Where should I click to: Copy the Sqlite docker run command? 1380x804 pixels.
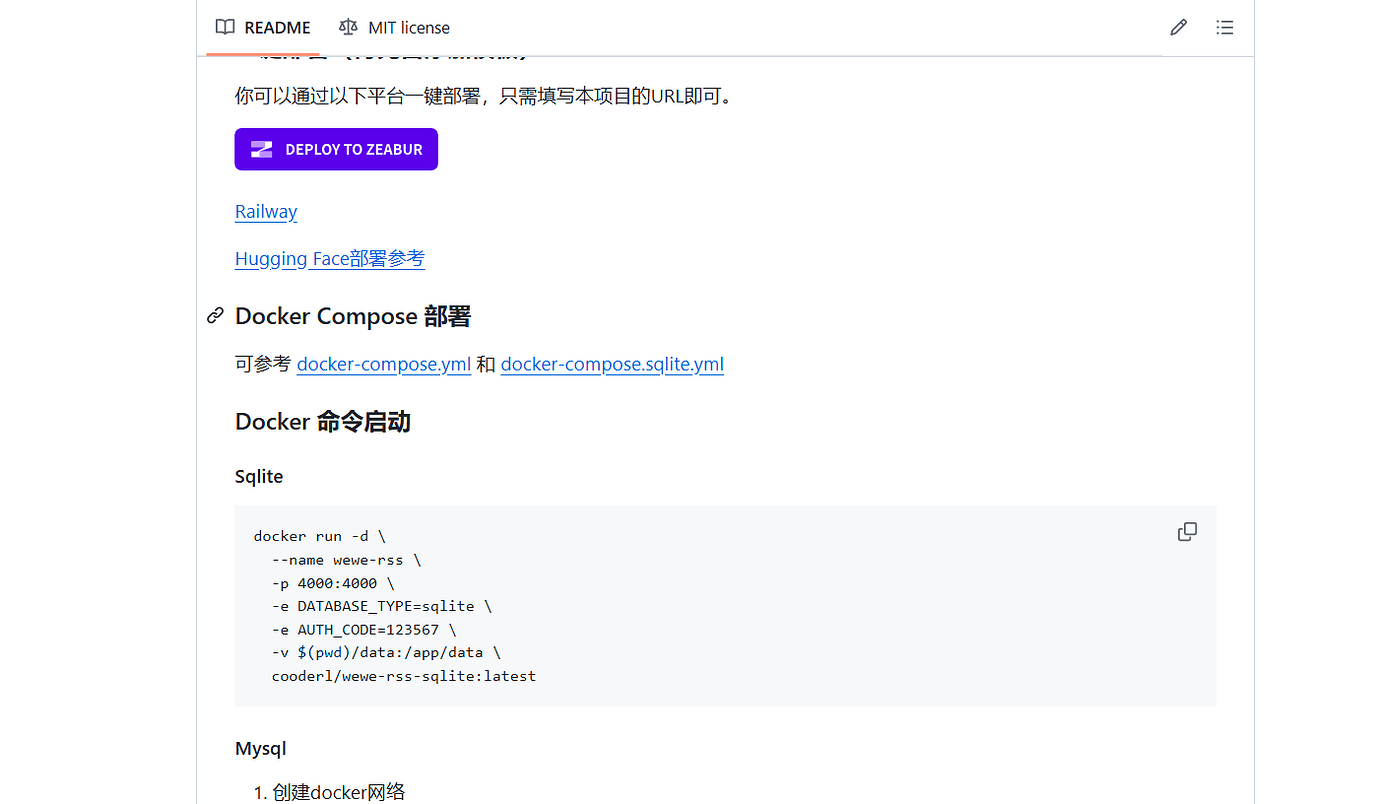click(x=1187, y=531)
